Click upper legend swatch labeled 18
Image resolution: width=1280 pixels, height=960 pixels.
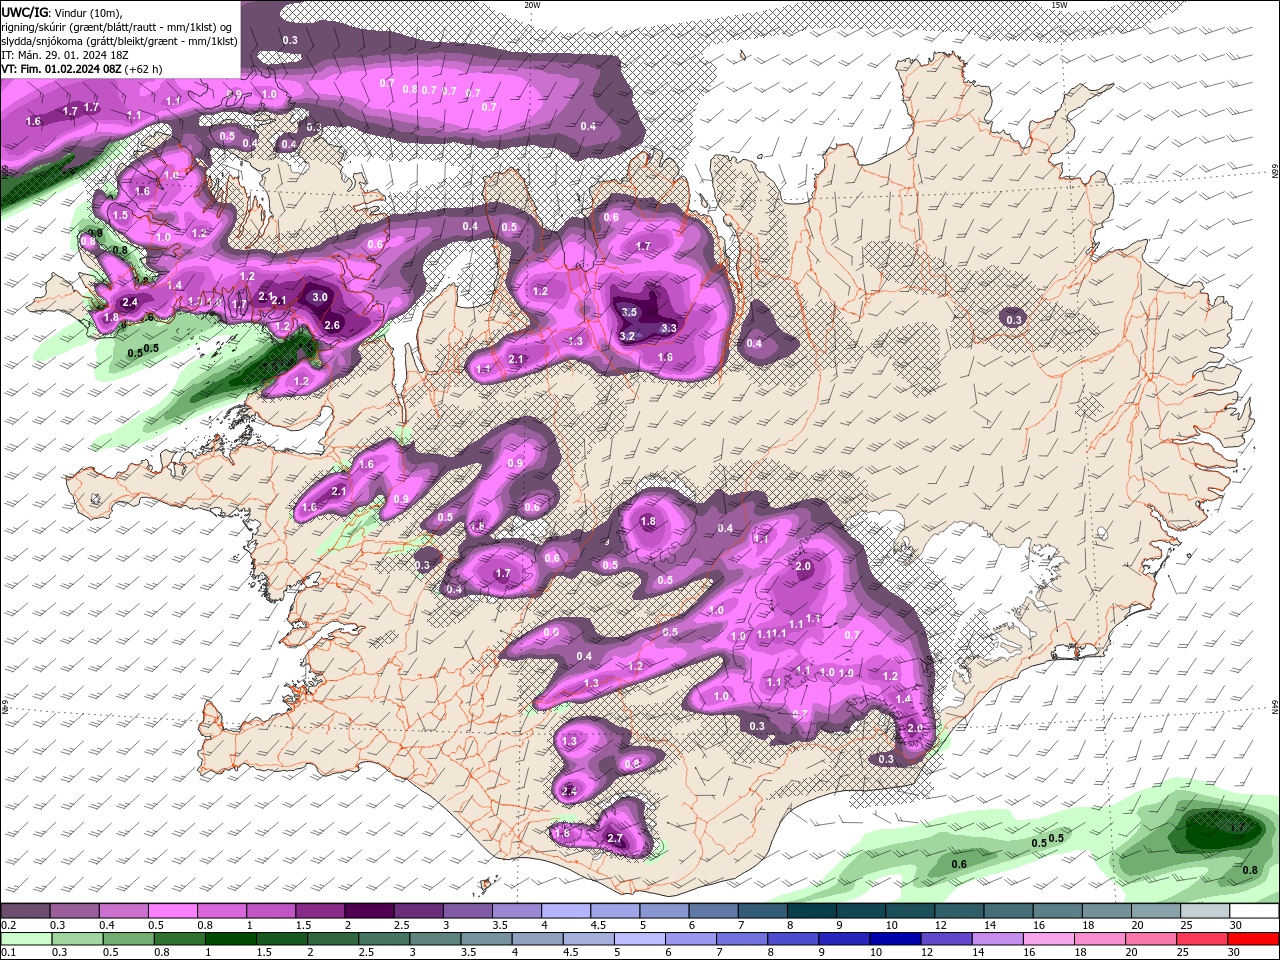coord(1106,911)
